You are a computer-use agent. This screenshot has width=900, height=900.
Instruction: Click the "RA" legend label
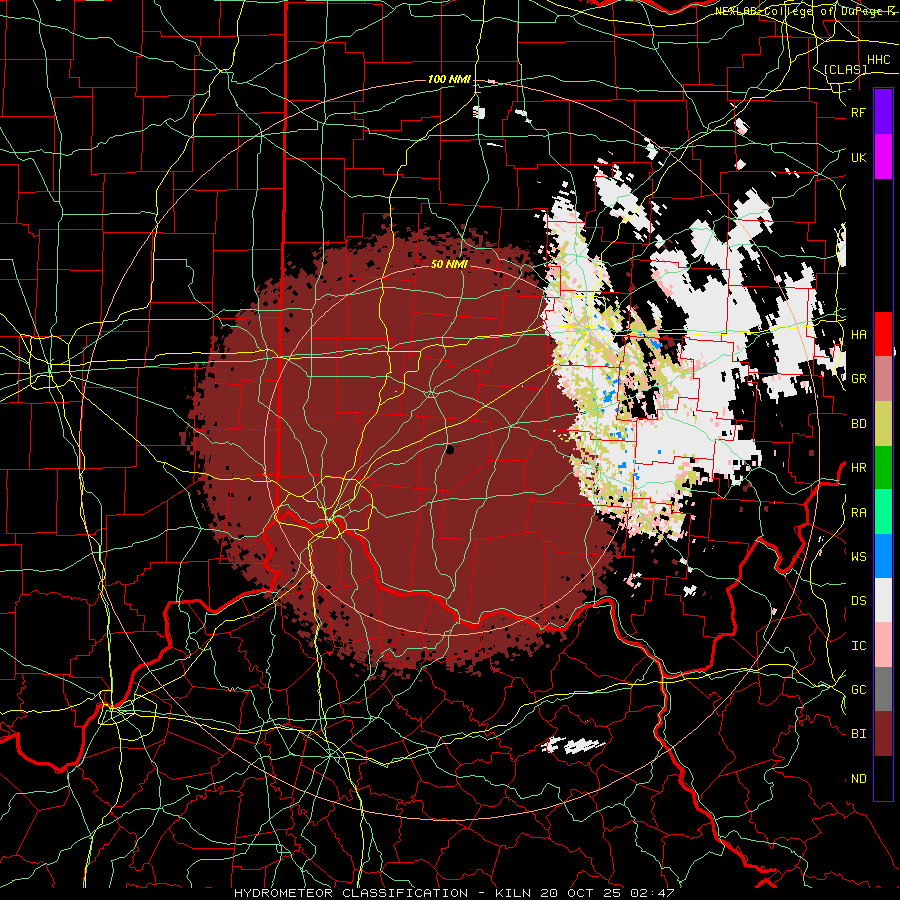(x=858, y=513)
